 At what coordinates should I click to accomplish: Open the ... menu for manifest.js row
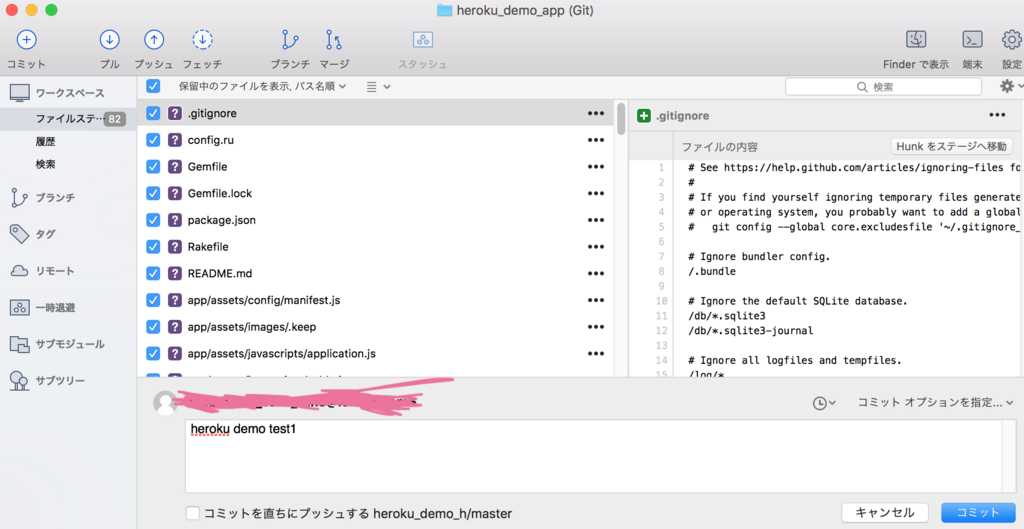point(596,300)
